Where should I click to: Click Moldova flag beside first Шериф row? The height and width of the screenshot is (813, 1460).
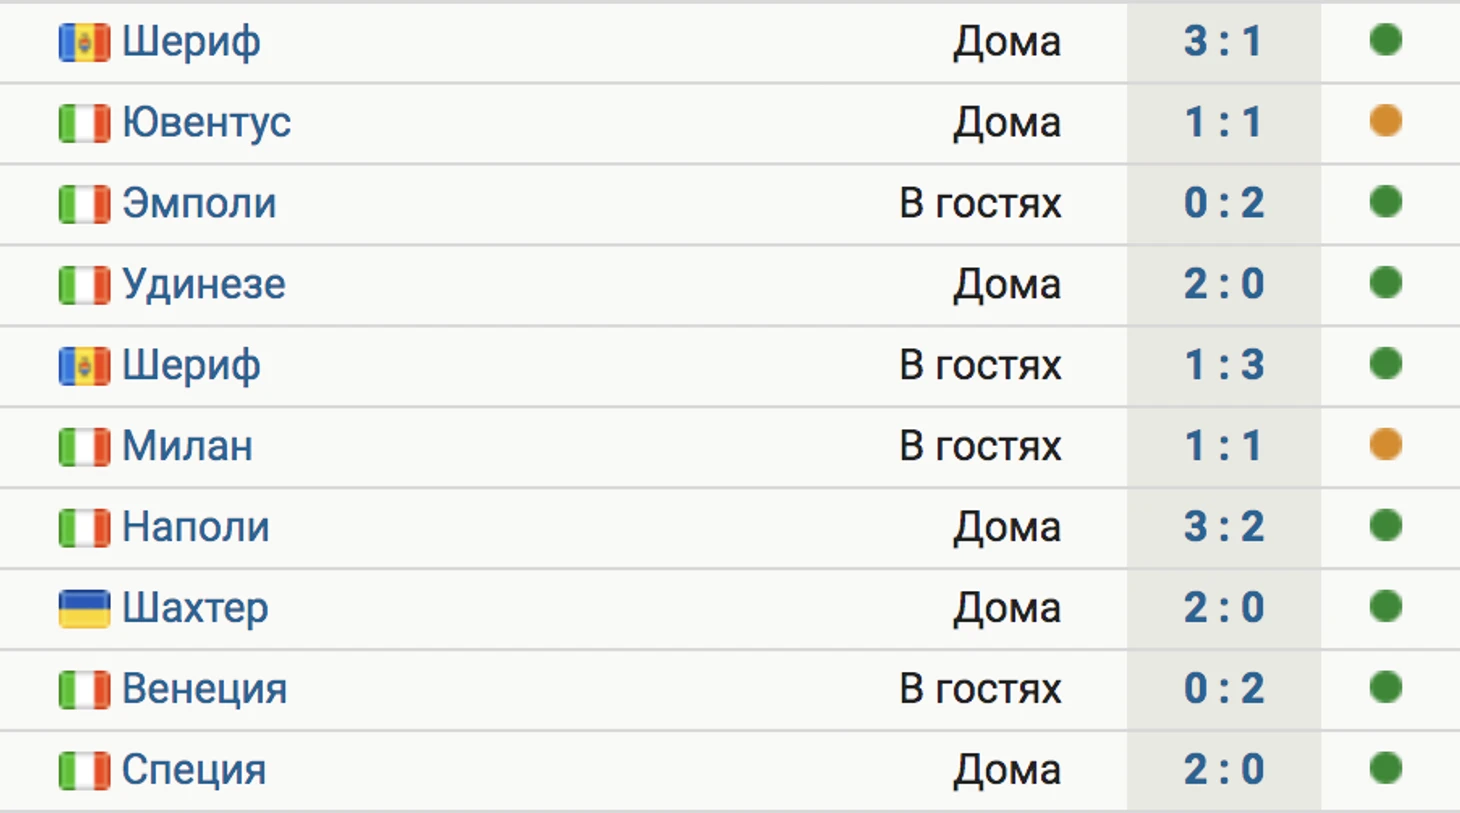click(x=84, y=43)
